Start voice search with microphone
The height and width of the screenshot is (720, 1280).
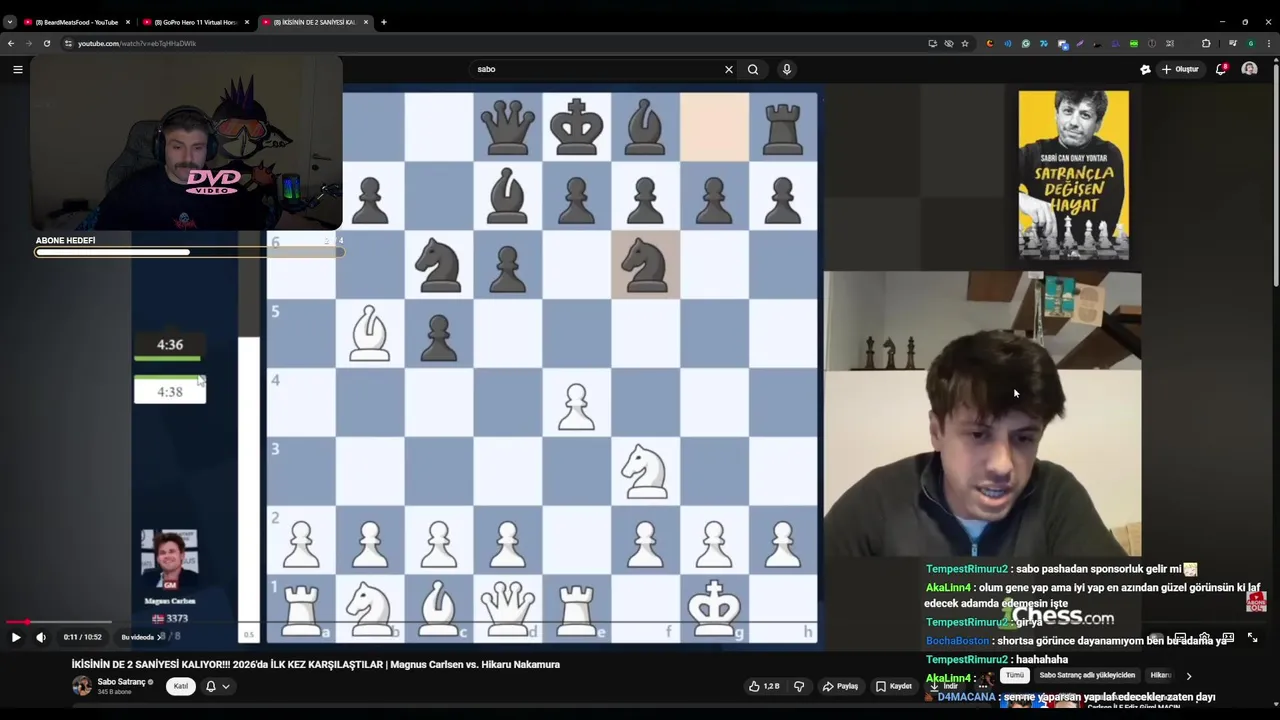click(787, 69)
